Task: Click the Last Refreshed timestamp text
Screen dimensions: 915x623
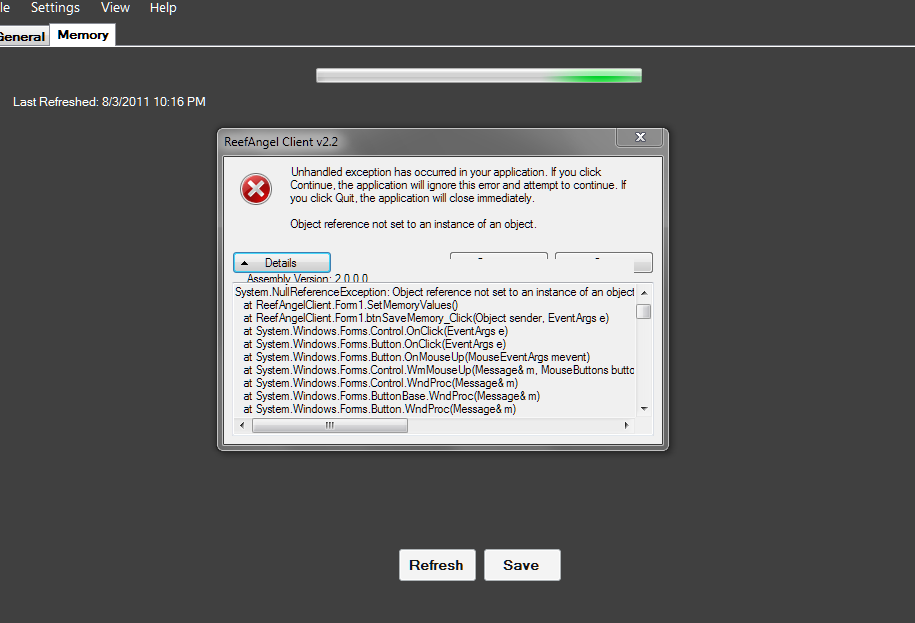Action: pyautogui.click(x=109, y=102)
